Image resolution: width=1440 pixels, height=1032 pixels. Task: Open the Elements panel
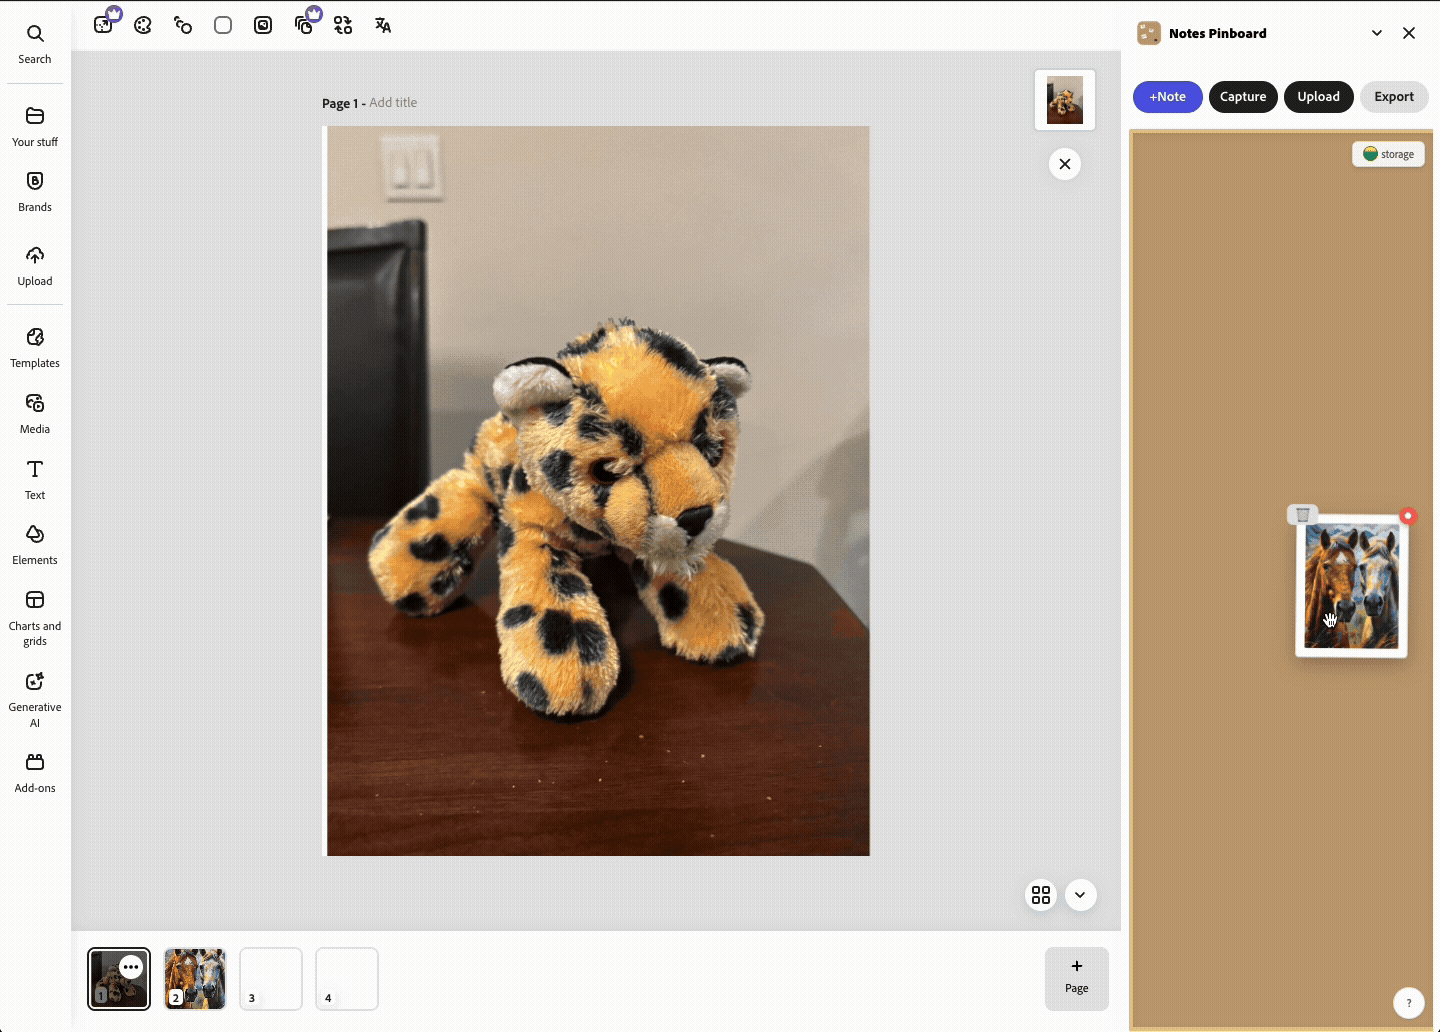pyautogui.click(x=35, y=544)
